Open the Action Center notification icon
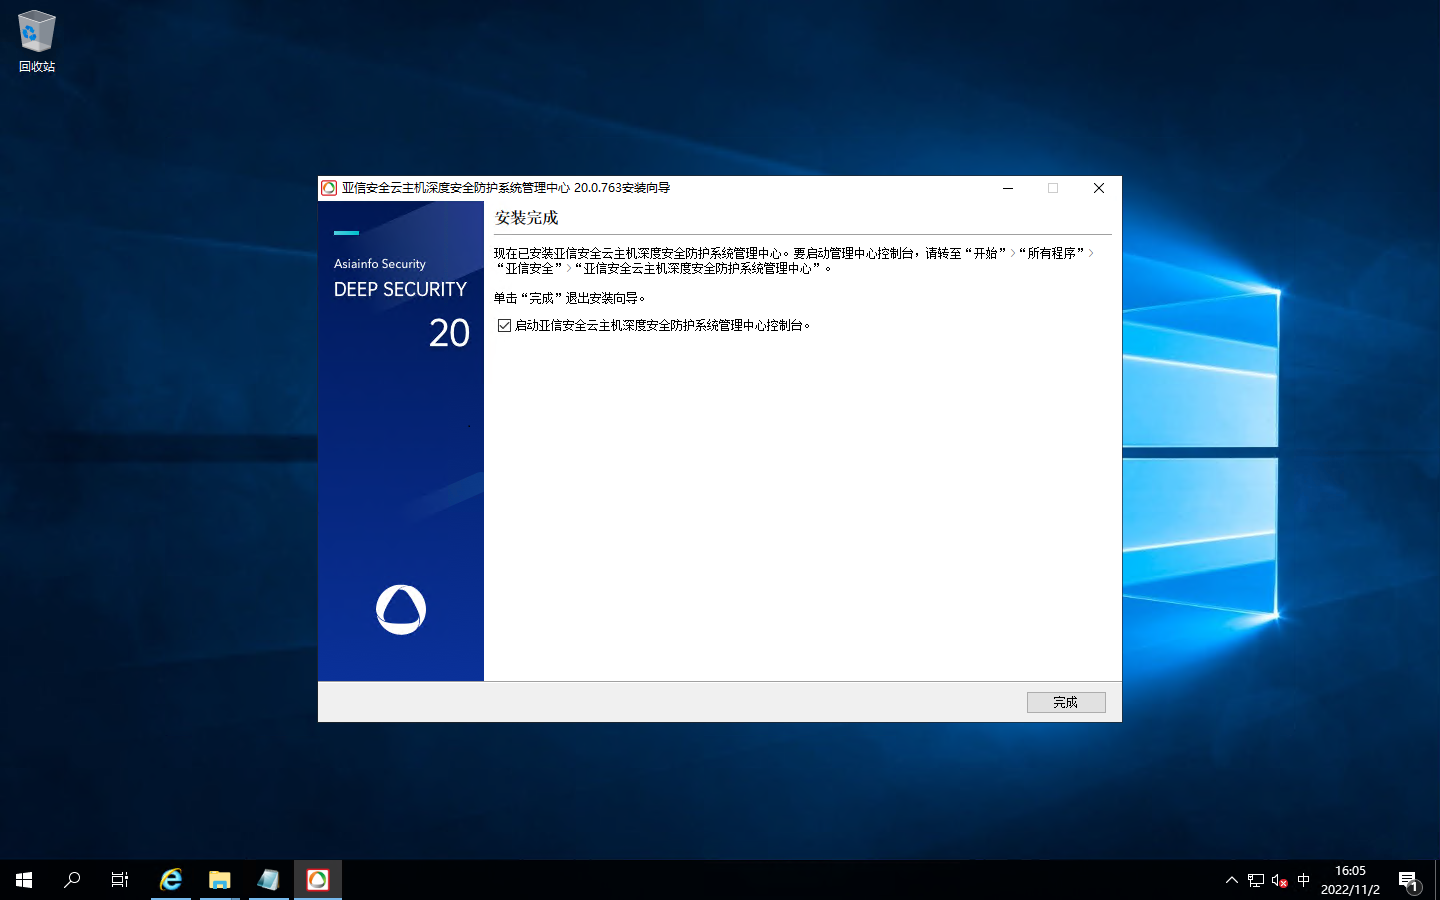1440x900 pixels. click(x=1409, y=881)
